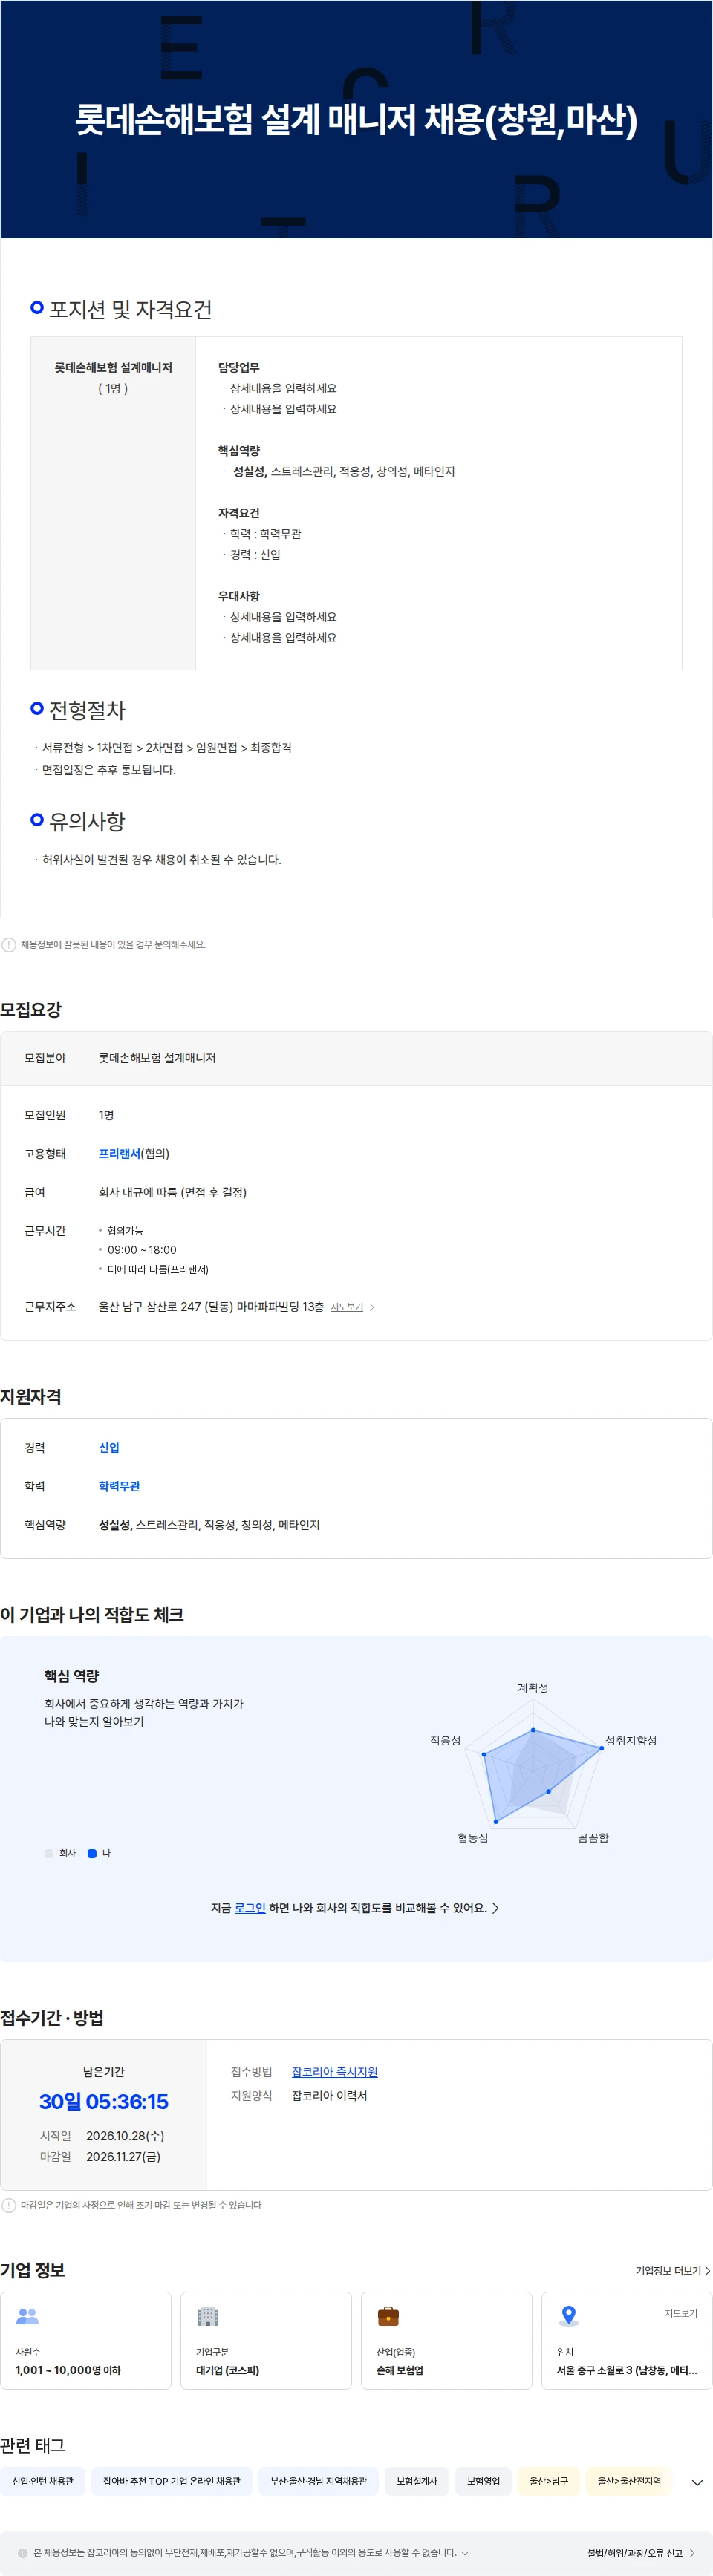Click the 협동심 chart label
Screen dimensions: 713x2576
[473, 1837]
